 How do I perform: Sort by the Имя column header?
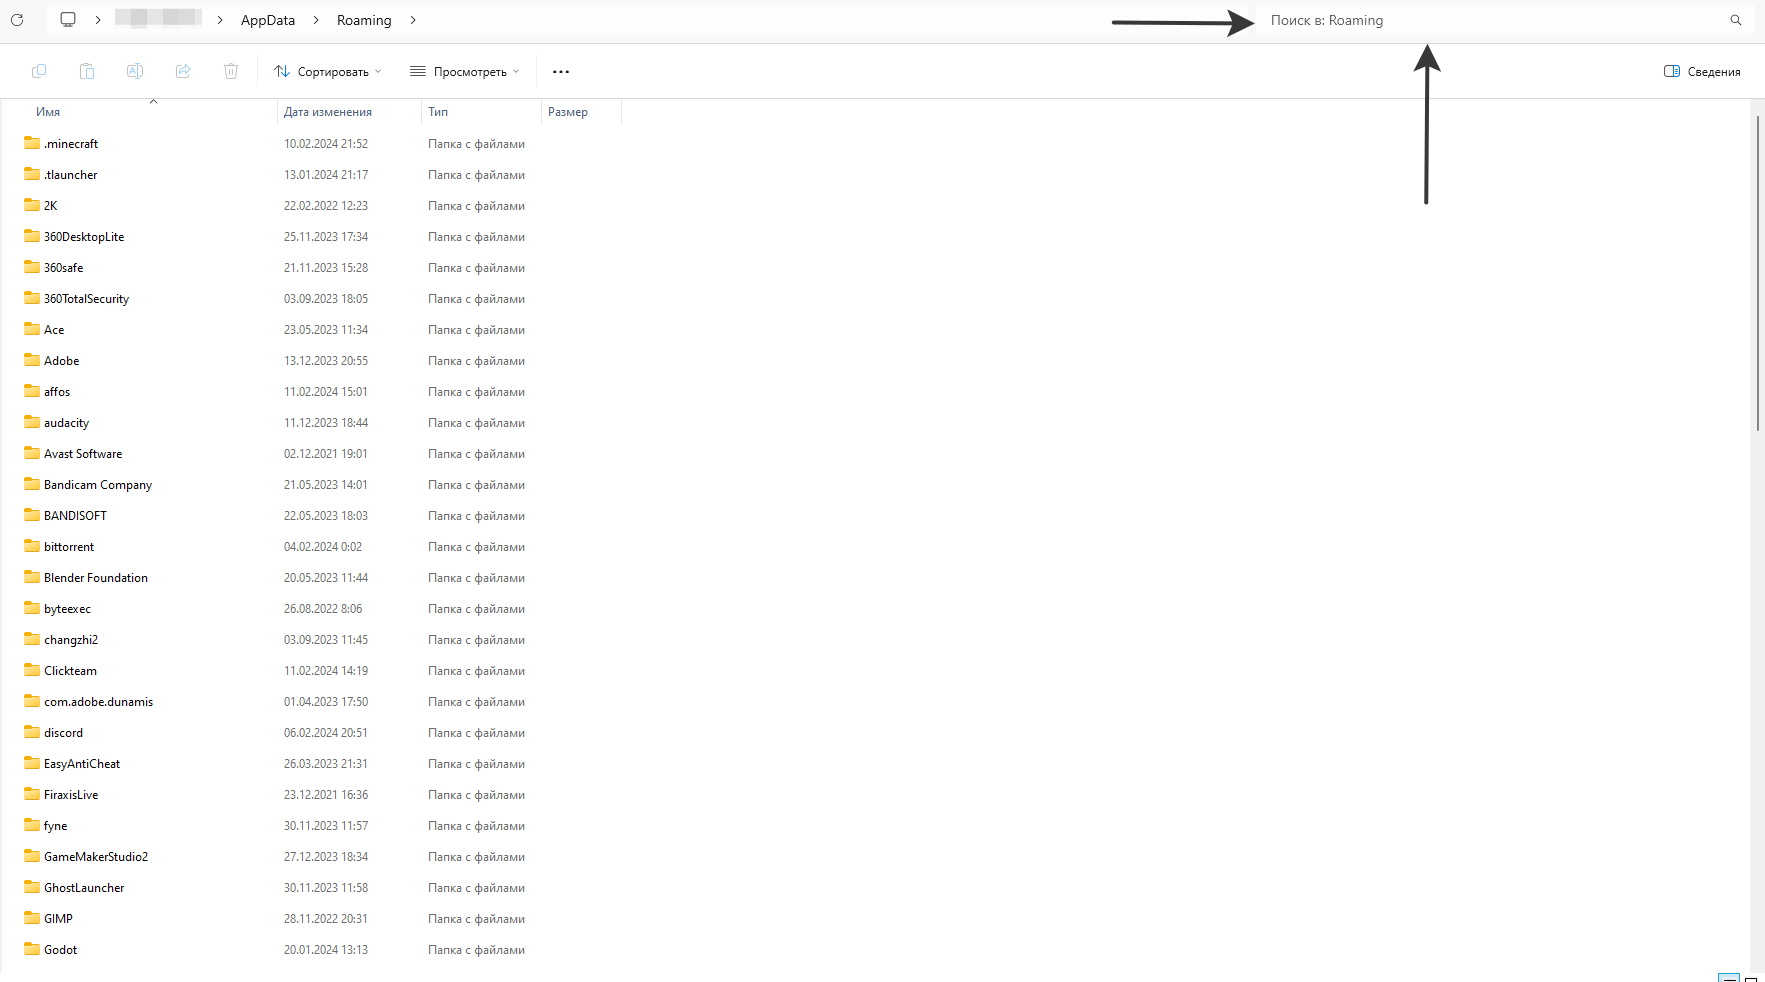click(x=48, y=112)
